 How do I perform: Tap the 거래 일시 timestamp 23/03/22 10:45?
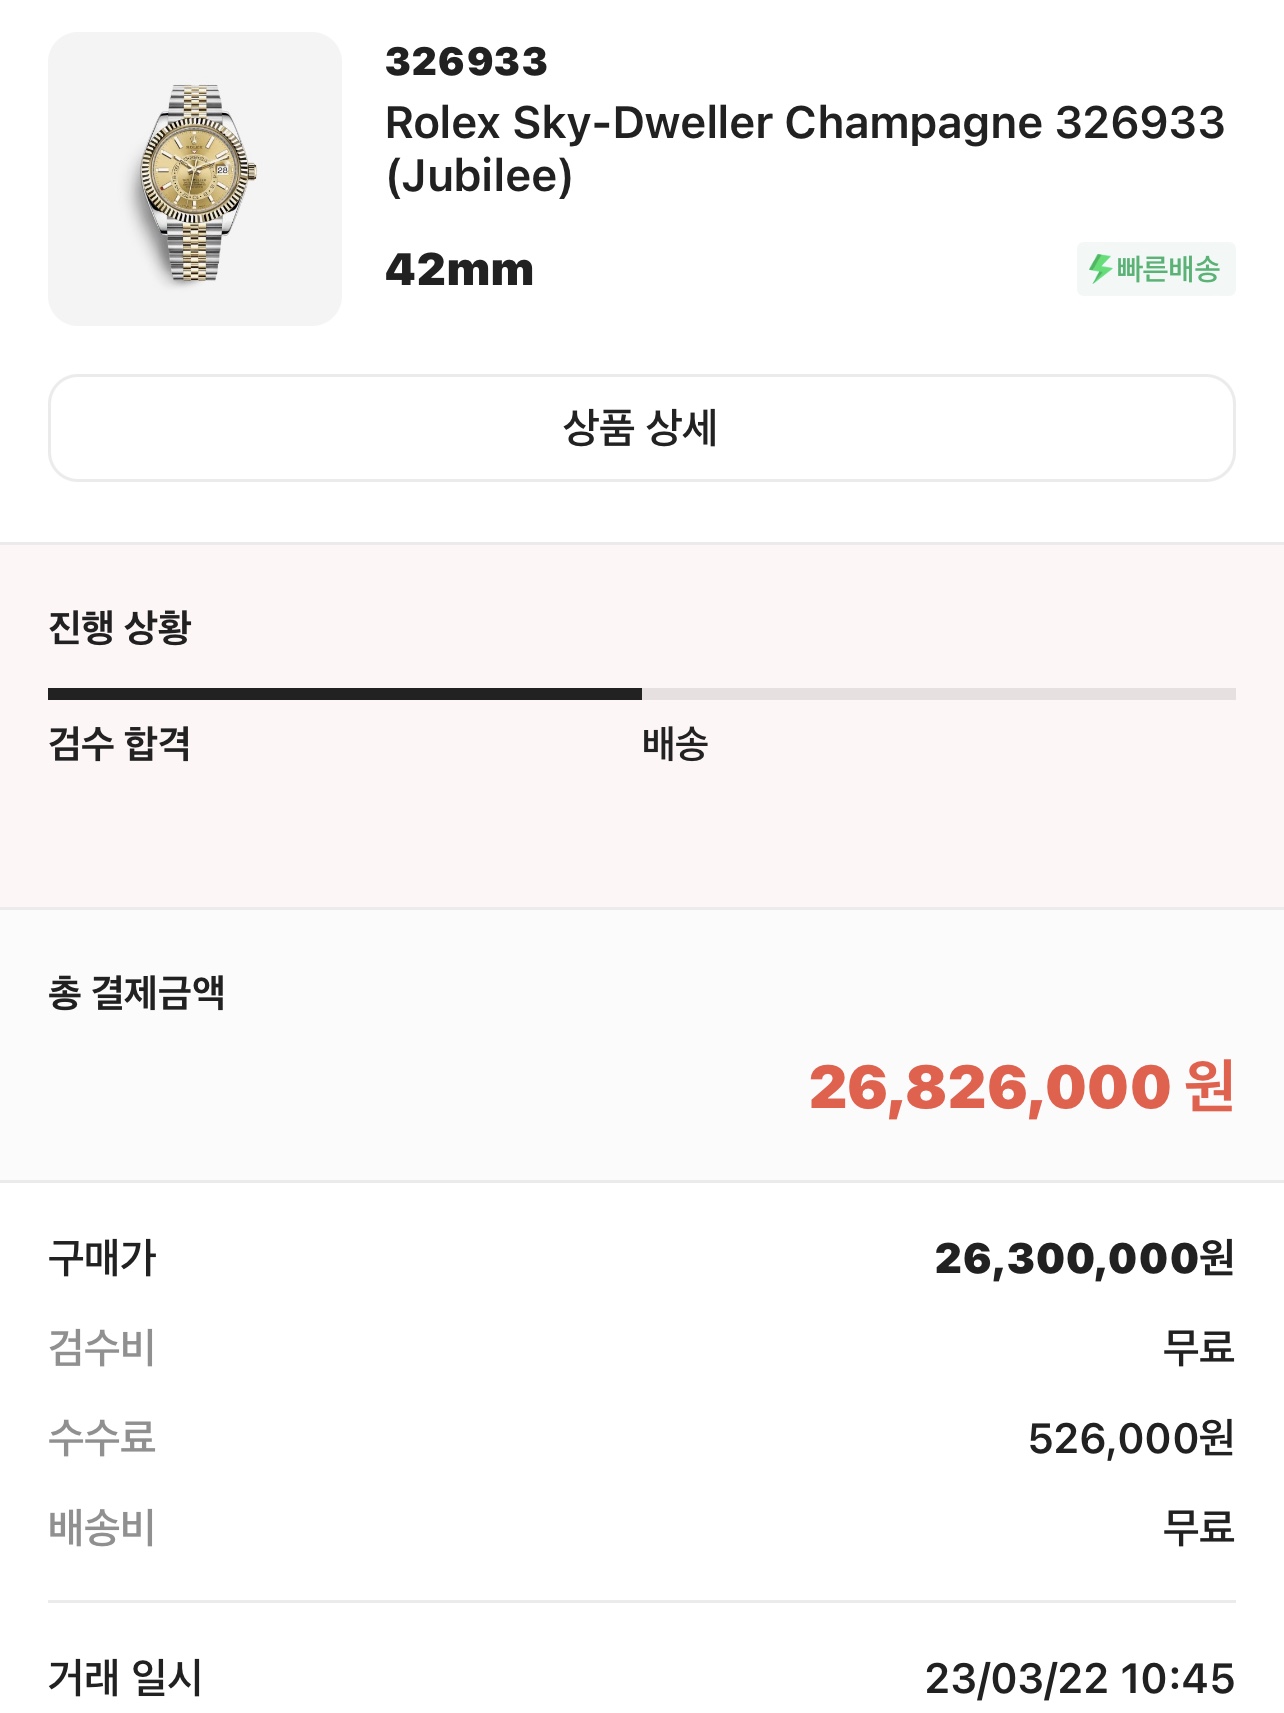1080,1678
